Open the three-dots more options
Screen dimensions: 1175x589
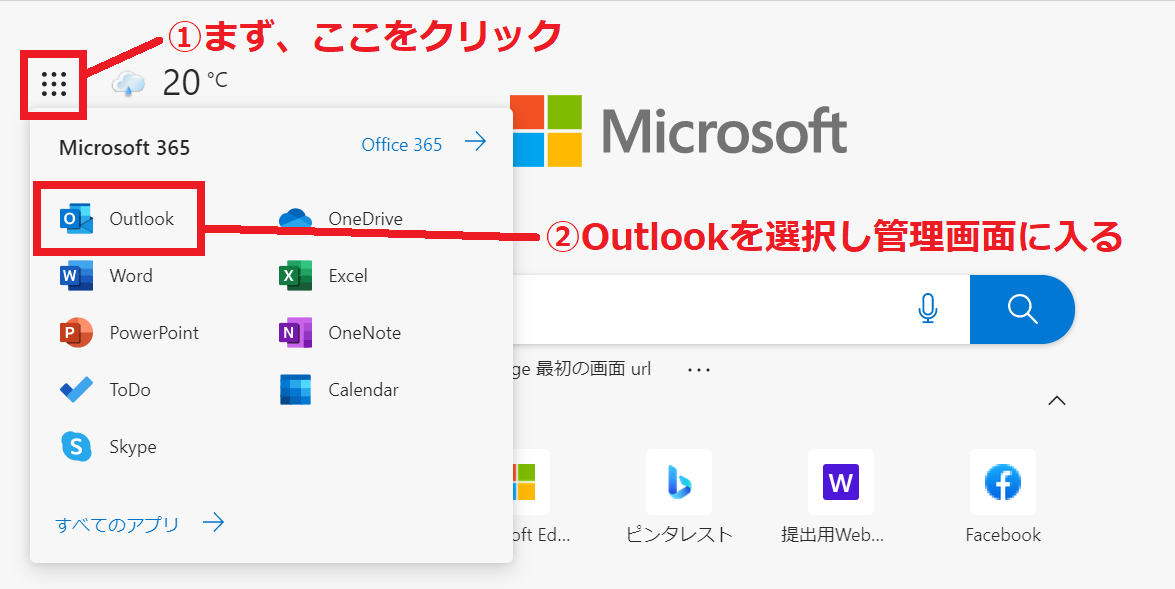[x=698, y=369]
